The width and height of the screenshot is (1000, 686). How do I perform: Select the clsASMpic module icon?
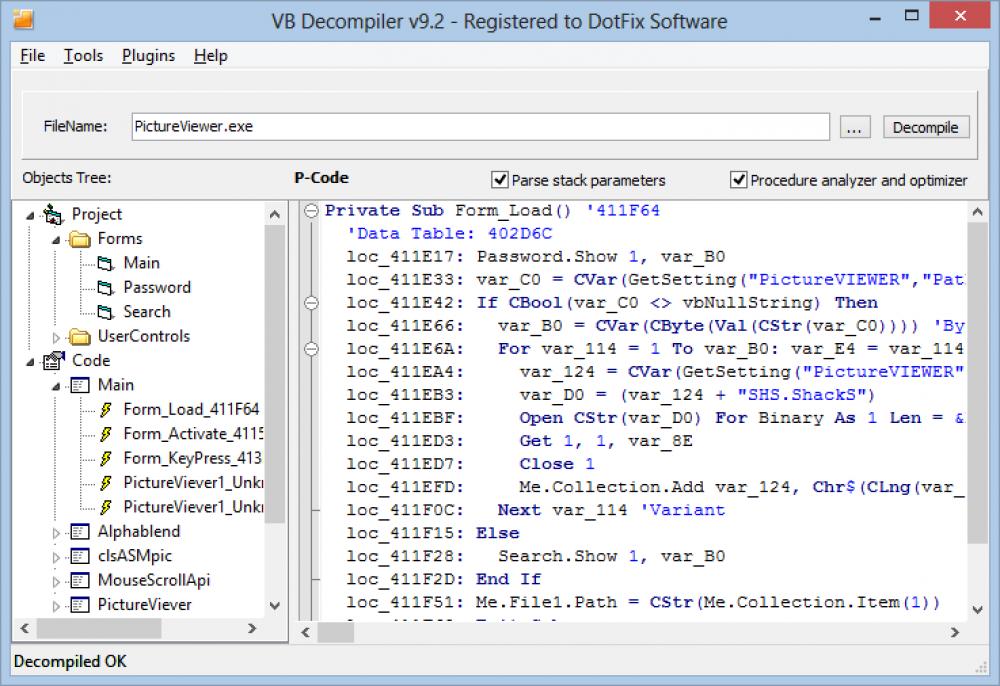(x=78, y=556)
